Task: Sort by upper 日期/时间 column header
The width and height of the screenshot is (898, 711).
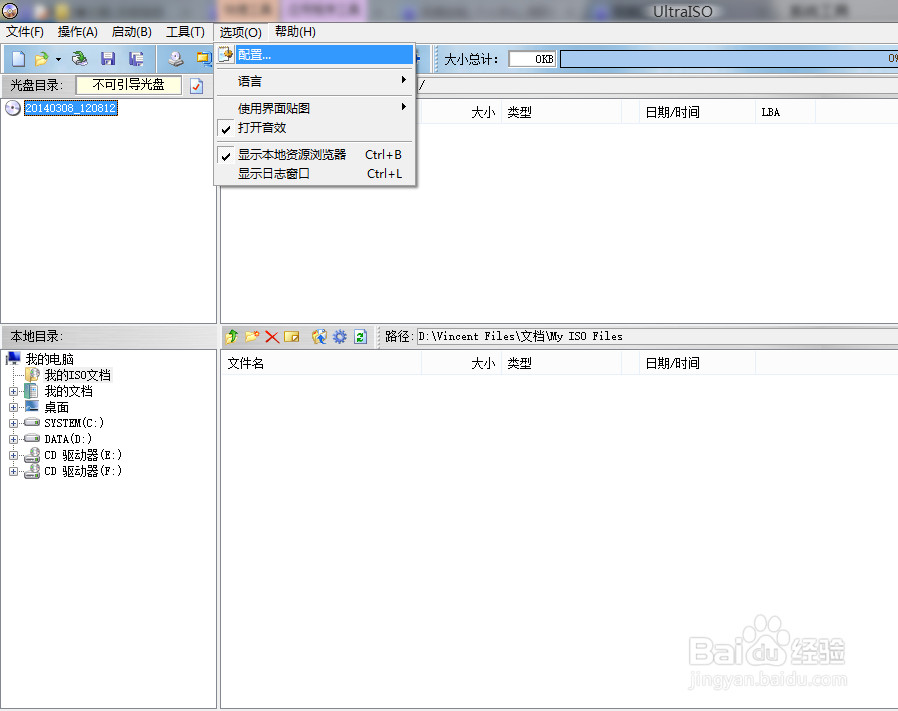Action: point(698,112)
